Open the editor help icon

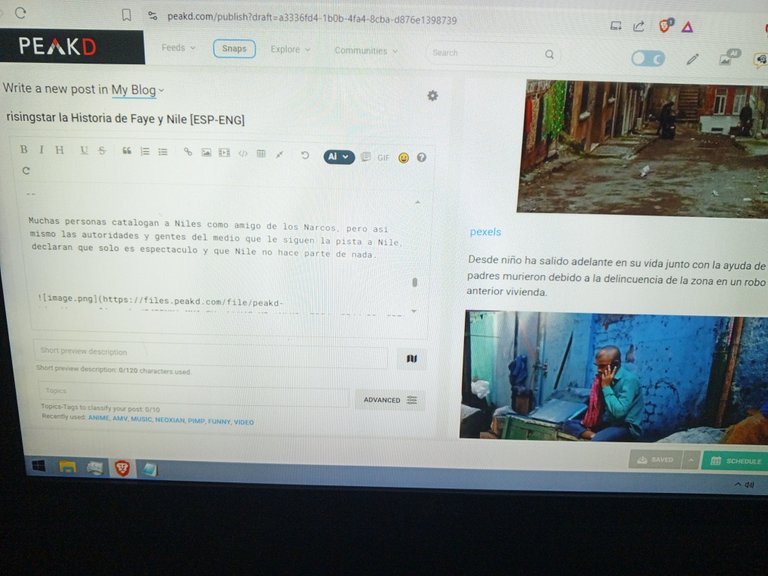[x=421, y=158]
